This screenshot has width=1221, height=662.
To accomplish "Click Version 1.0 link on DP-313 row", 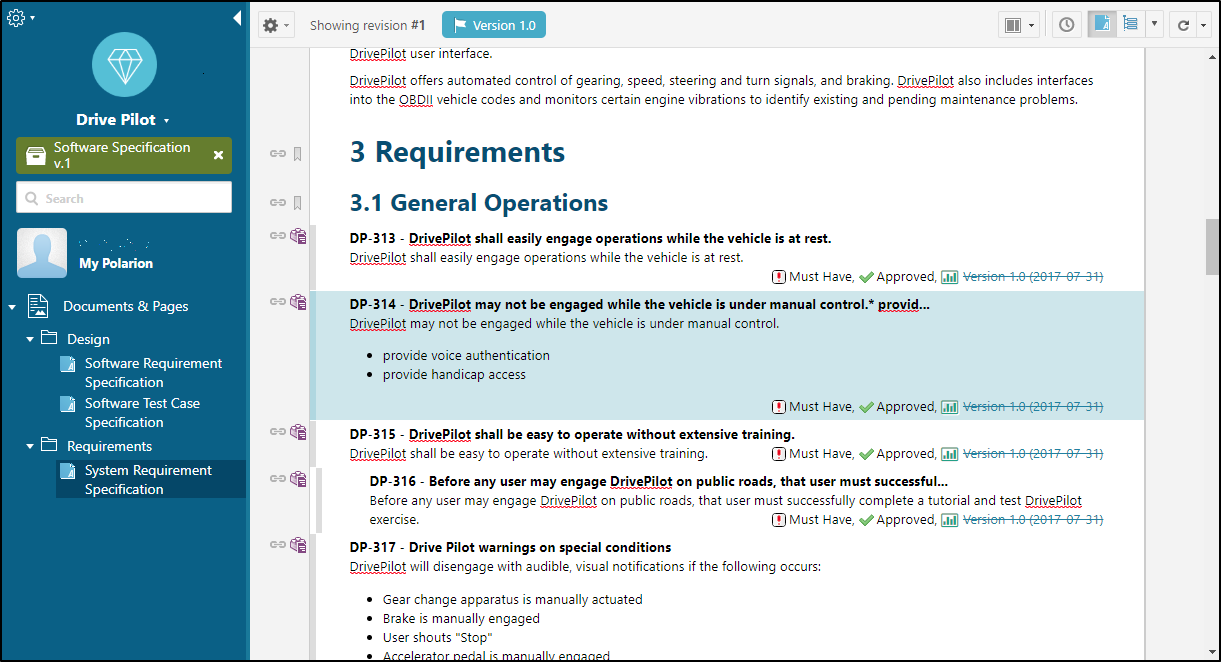I will pos(1033,277).
